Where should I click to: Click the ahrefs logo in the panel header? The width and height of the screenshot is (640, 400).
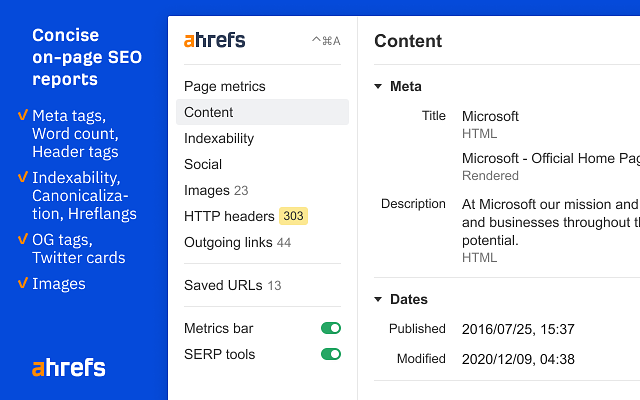[x=214, y=40]
